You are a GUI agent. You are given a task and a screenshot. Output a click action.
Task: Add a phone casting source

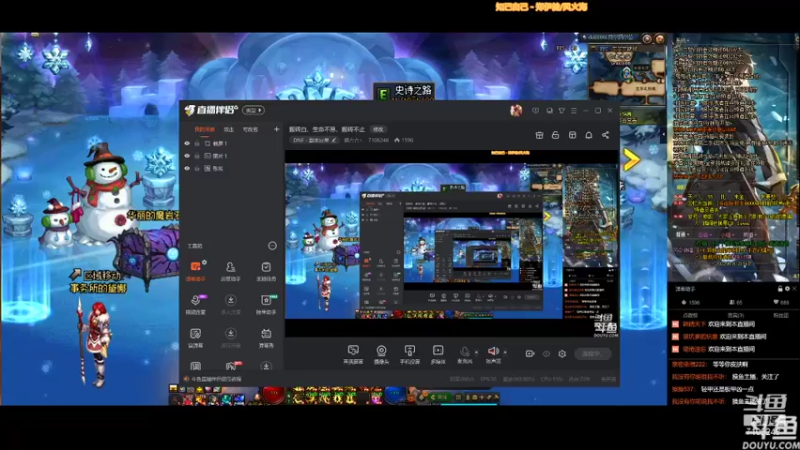[410, 354]
